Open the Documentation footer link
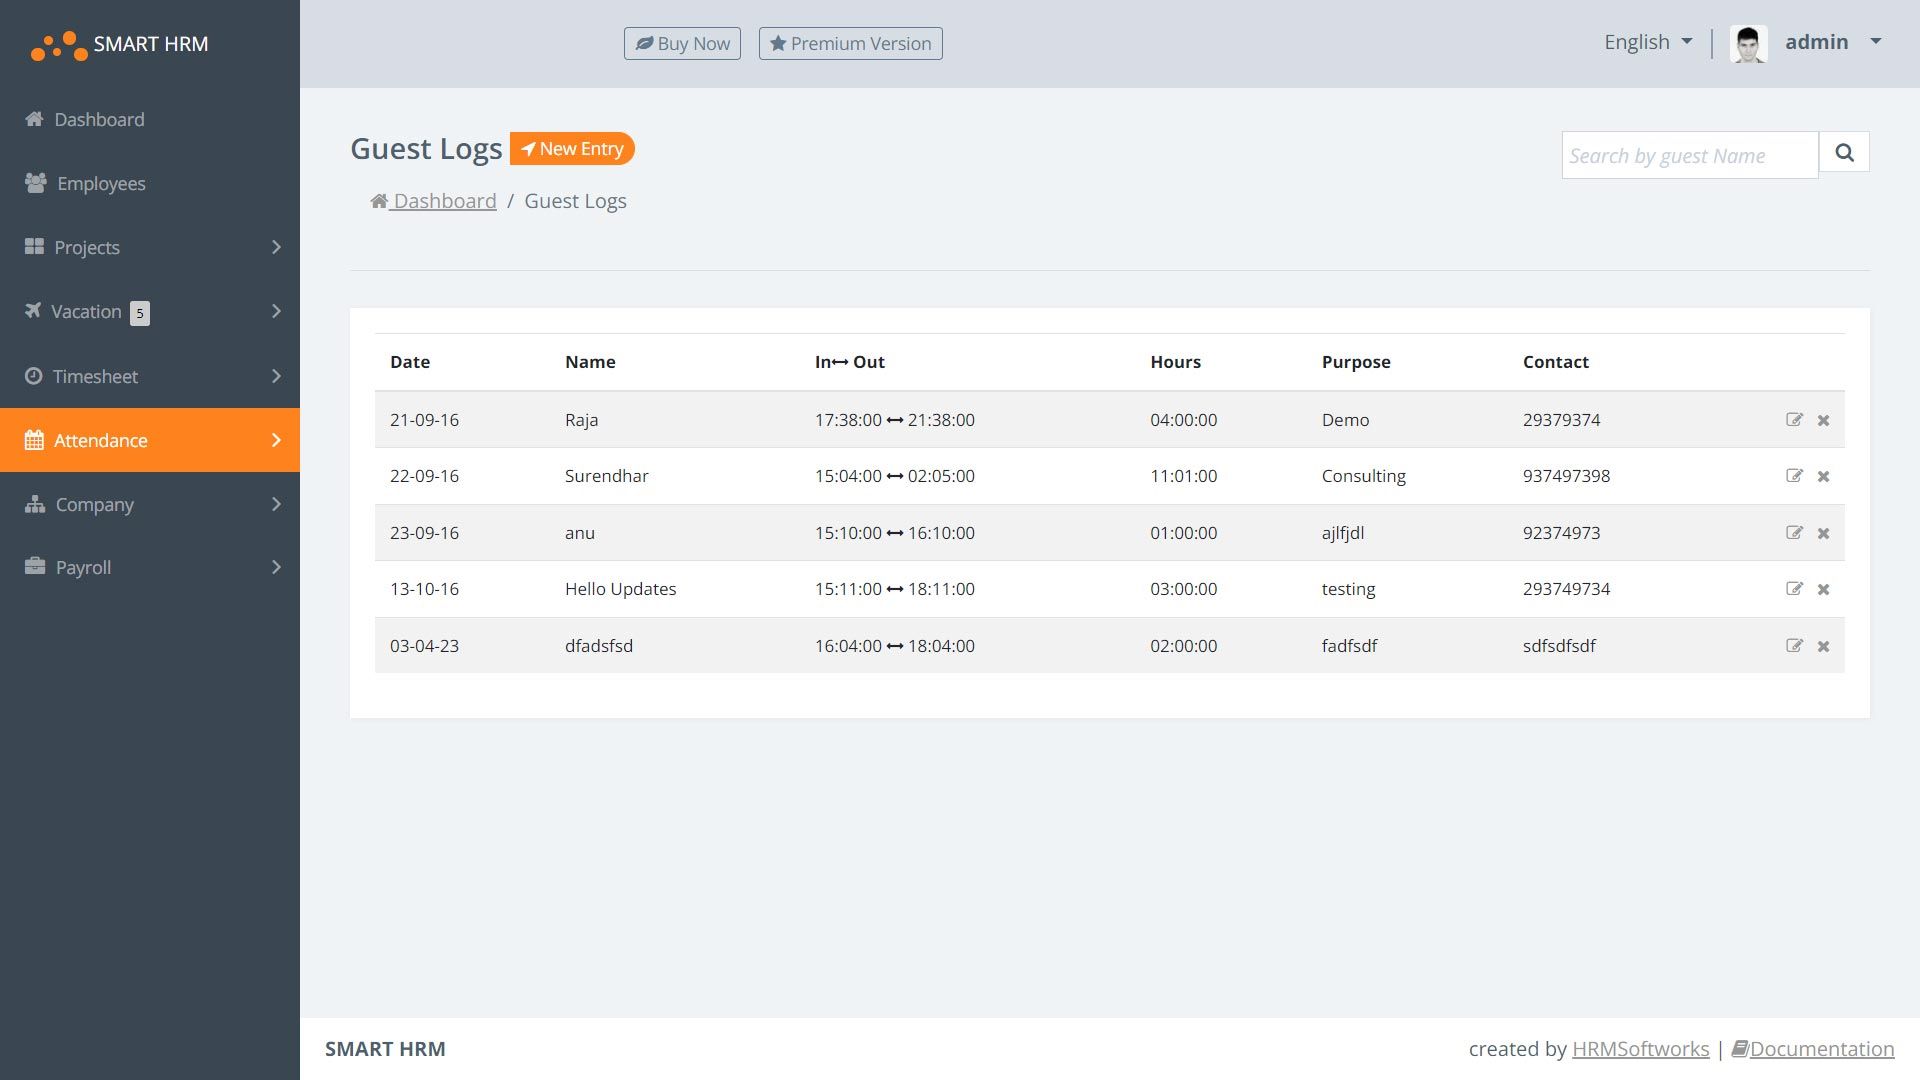 click(x=1820, y=1049)
